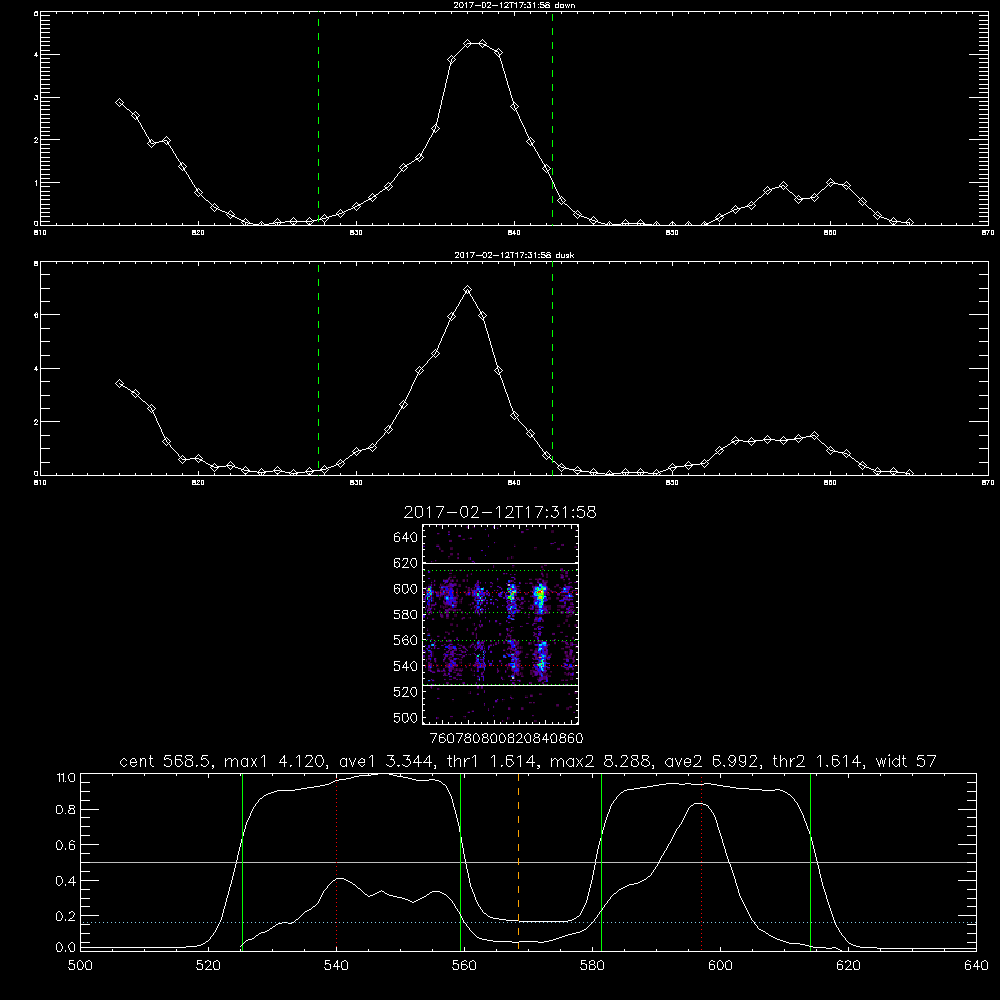Click the 'max1 4.120' value in stats line
Image resolution: width=1000 pixels, height=1000 pixels.
(x=275, y=761)
